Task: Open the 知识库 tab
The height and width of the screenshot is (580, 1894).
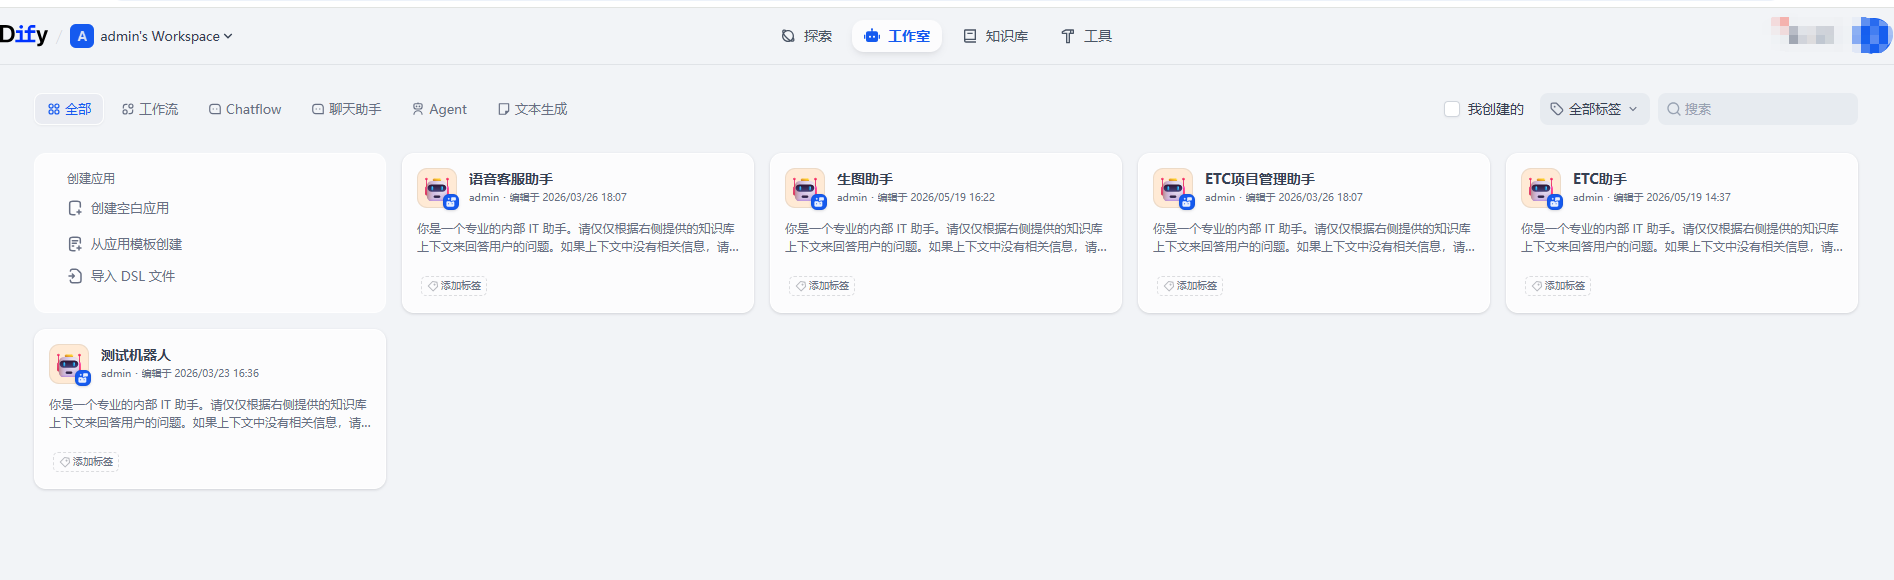Action: click(x=995, y=36)
